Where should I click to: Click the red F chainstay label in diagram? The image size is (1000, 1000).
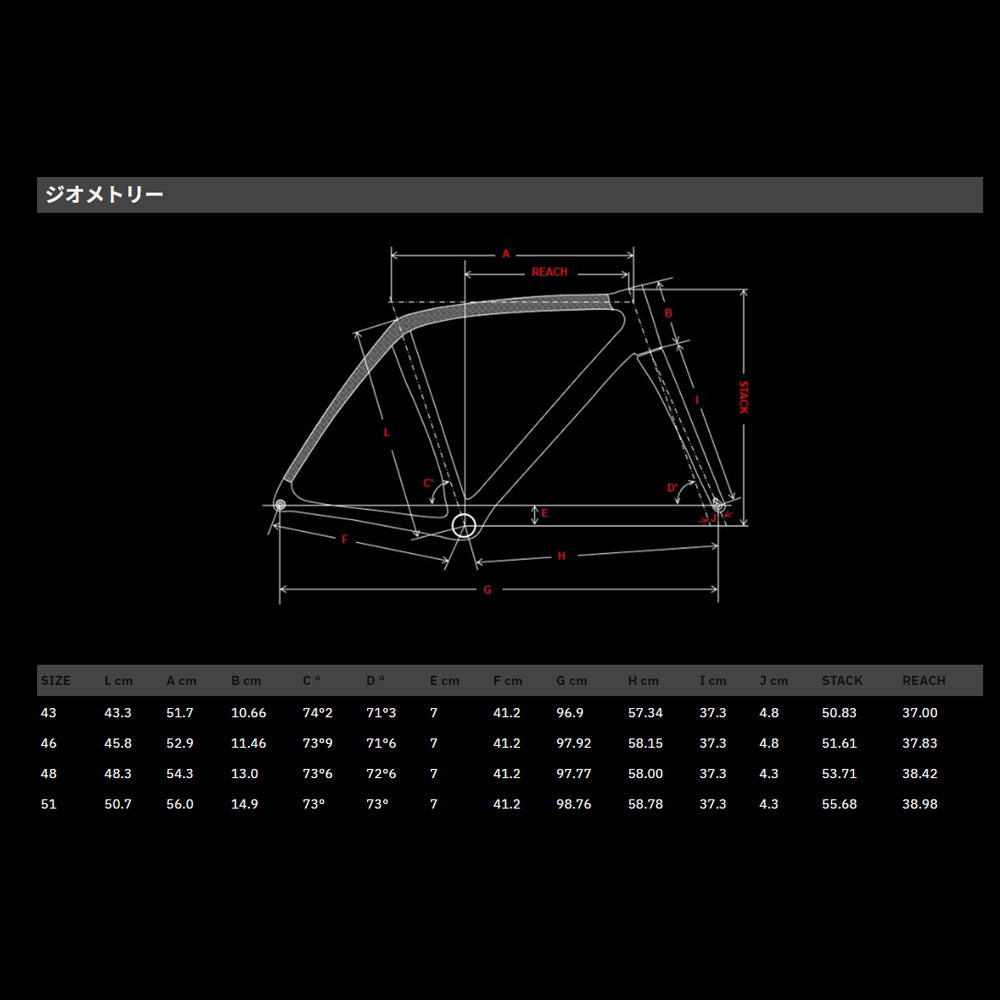tap(344, 540)
